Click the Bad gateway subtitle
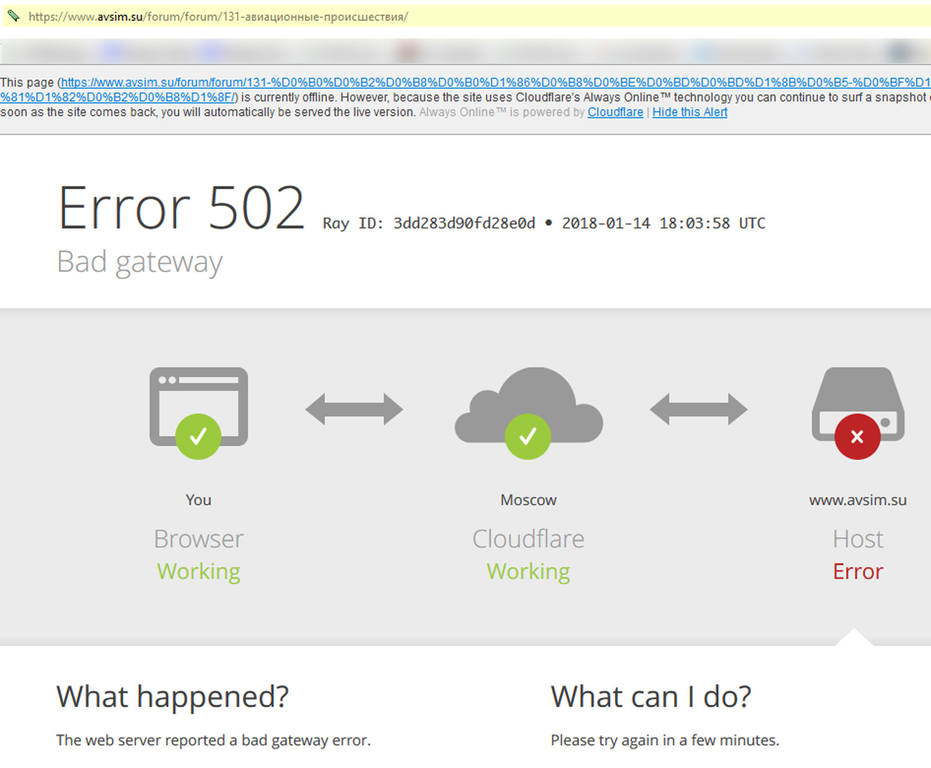The image size is (931, 768). click(x=140, y=262)
